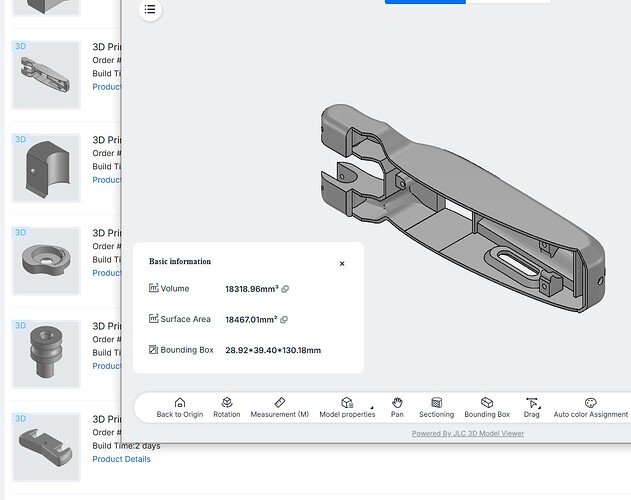Open the cylindrical bushing model thumbnail
The width and height of the screenshot is (631, 500).
click(x=46, y=354)
